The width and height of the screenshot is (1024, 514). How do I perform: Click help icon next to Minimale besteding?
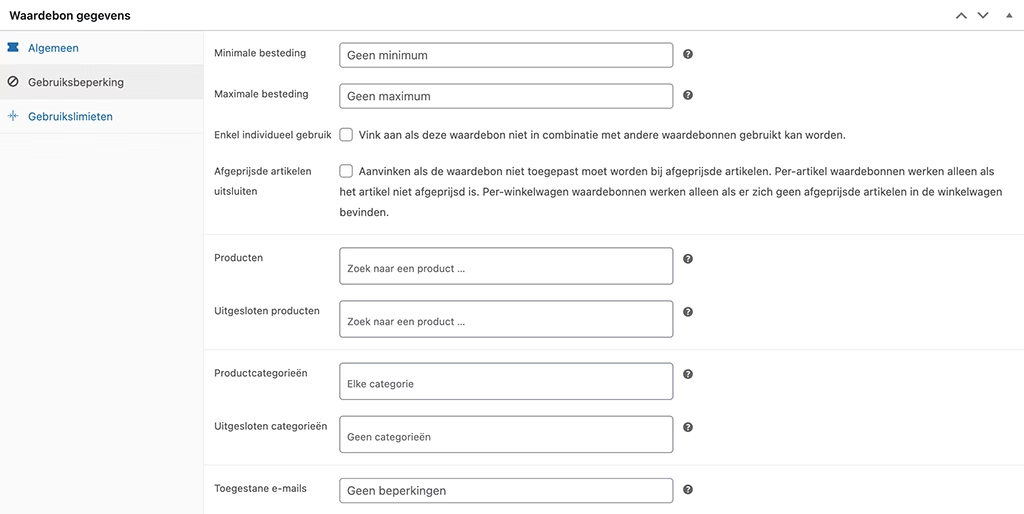click(x=688, y=54)
